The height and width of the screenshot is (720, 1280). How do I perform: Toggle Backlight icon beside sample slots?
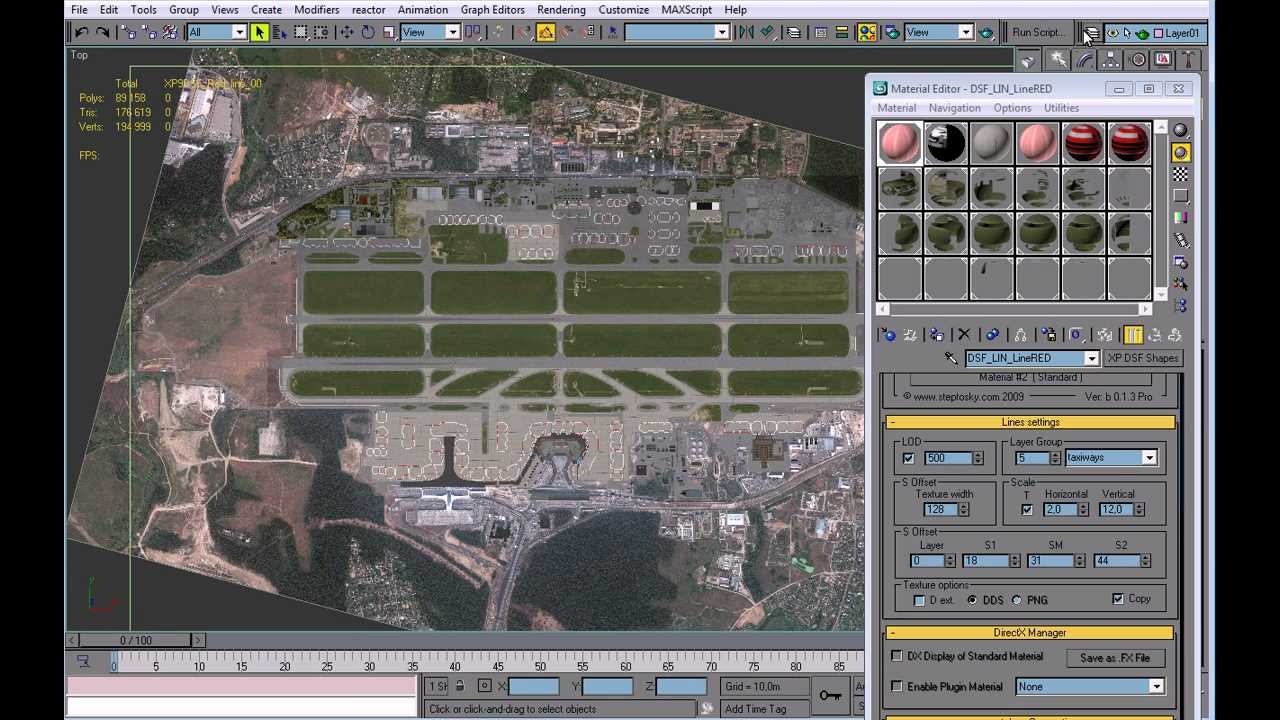pyautogui.click(x=1180, y=152)
